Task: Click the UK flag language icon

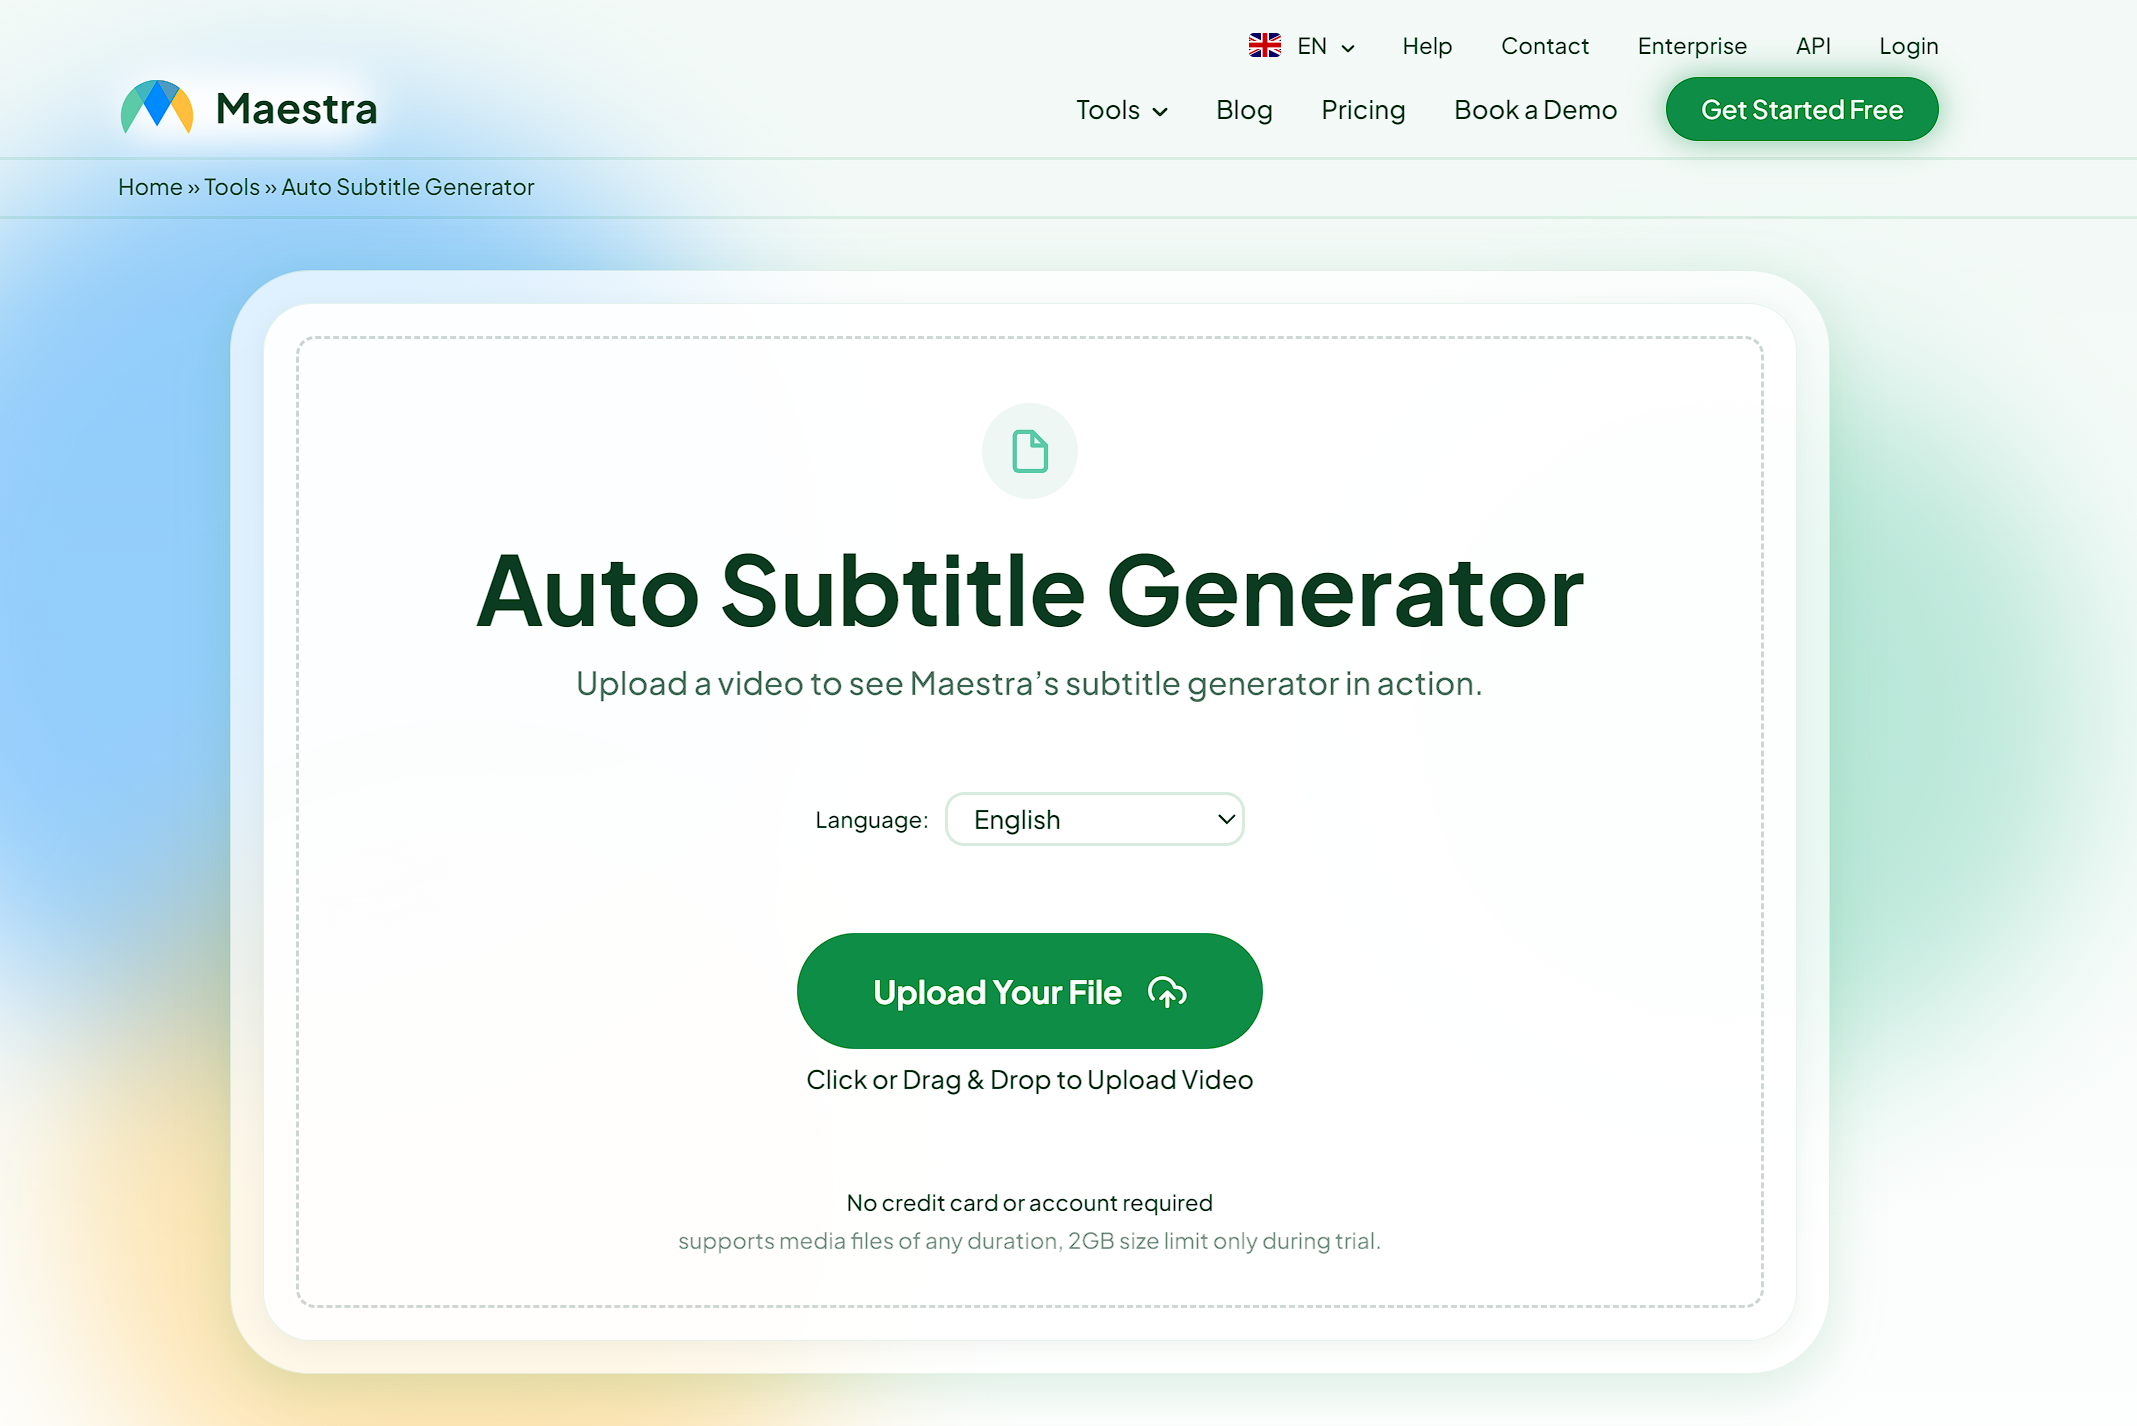Action: pyautogui.click(x=1264, y=46)
